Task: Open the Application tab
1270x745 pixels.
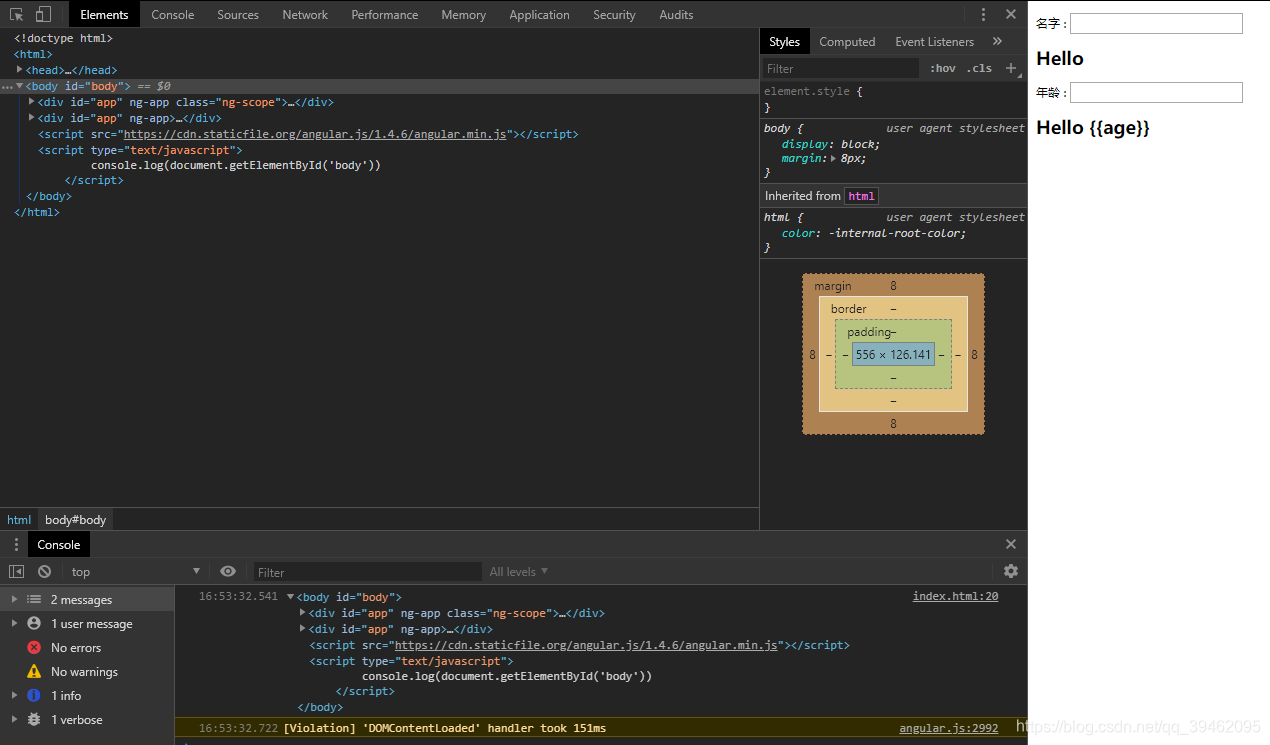Action: click(x=539, y=14)
